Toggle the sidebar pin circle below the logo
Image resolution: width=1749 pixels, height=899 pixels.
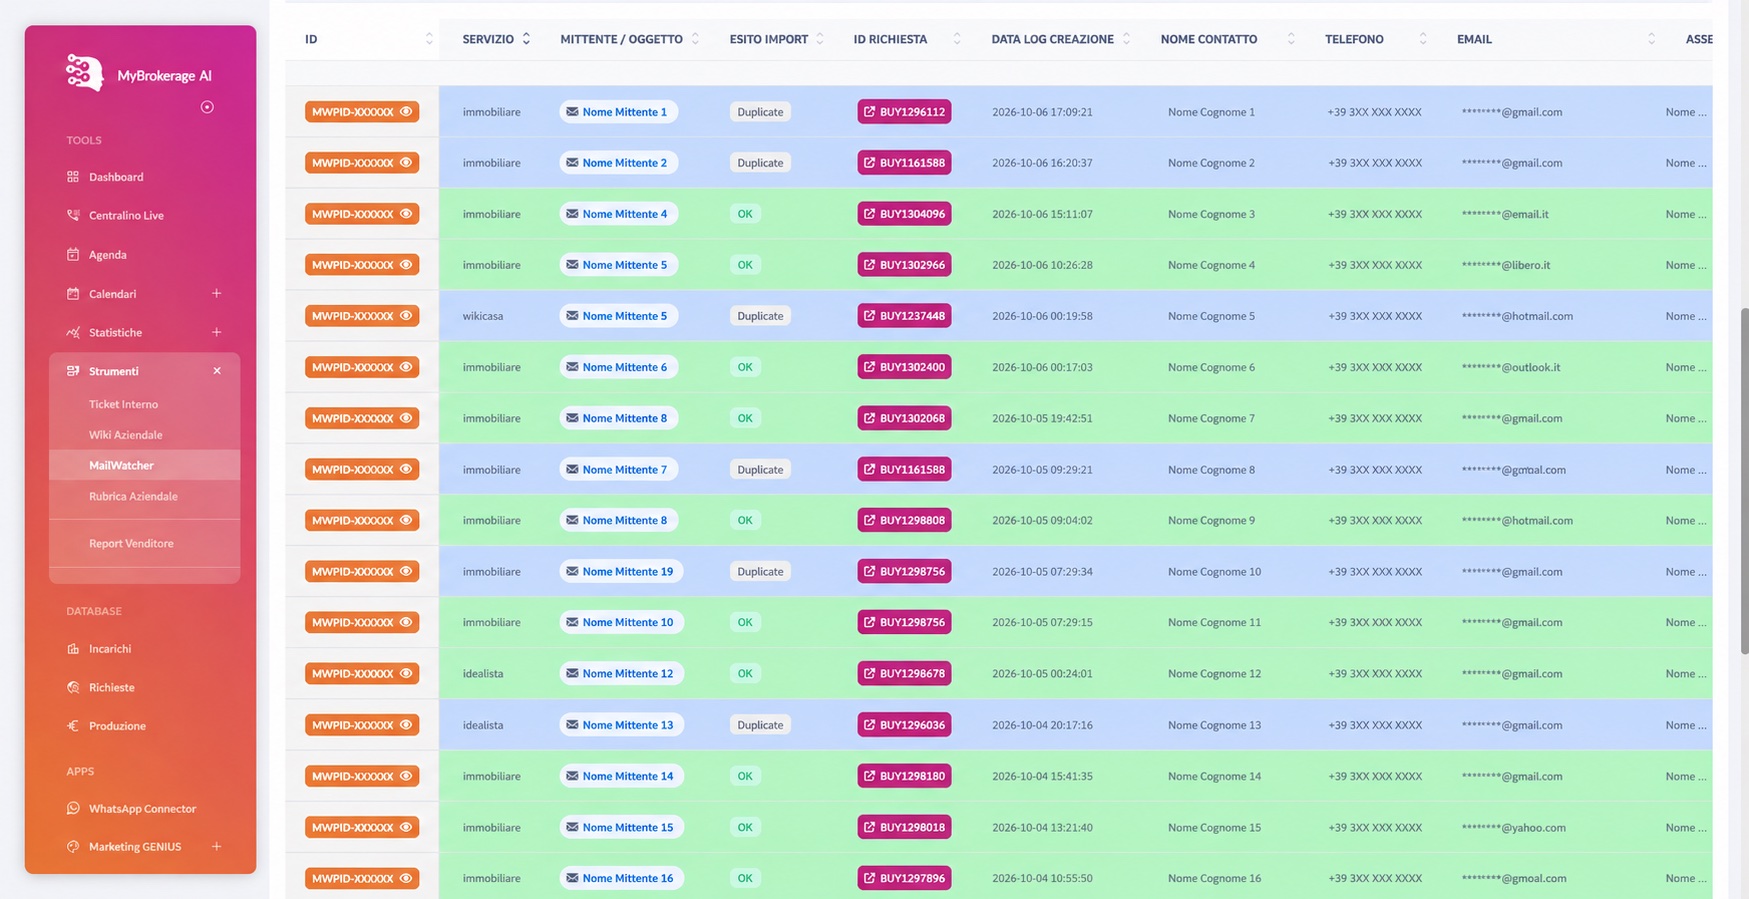point(207,107)
